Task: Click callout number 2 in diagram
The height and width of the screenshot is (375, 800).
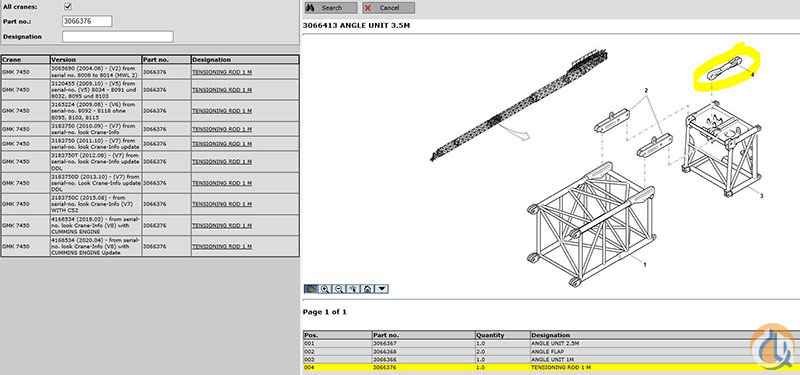Action: tap(646, 91)
